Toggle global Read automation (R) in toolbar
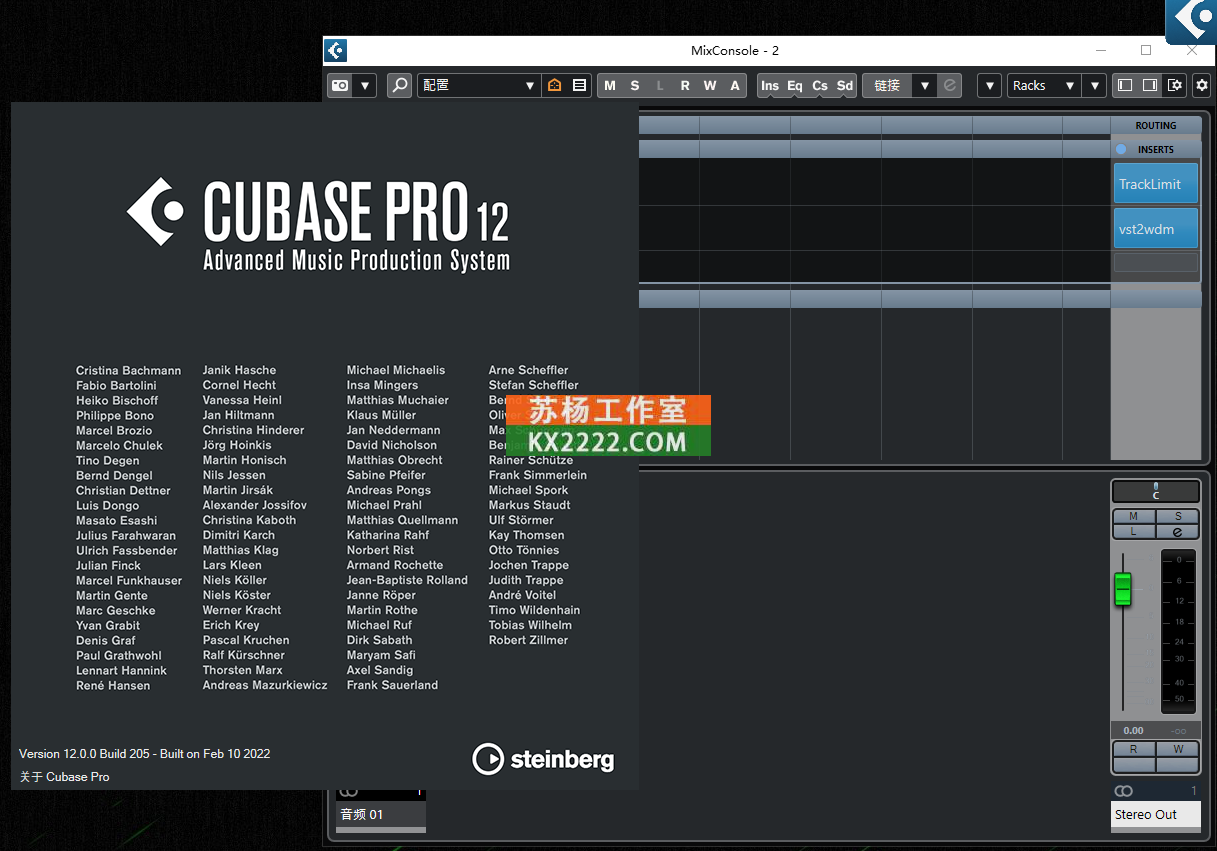Image resolution: width=1217 pixels, height=851 pixels. 685,86
